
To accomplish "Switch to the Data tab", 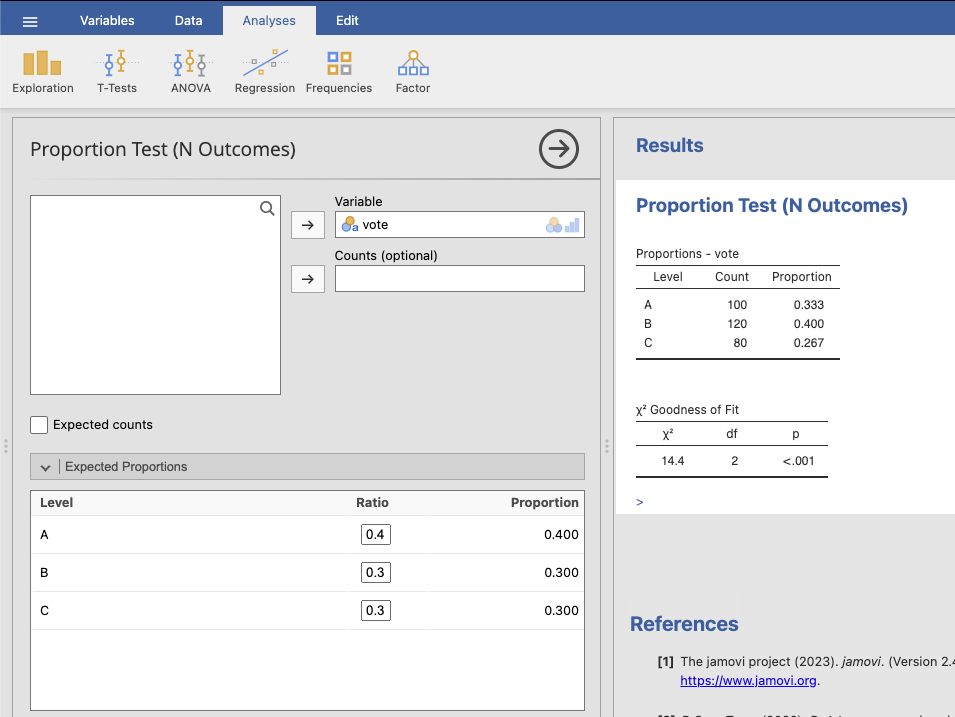I will [x=188, y=21].
